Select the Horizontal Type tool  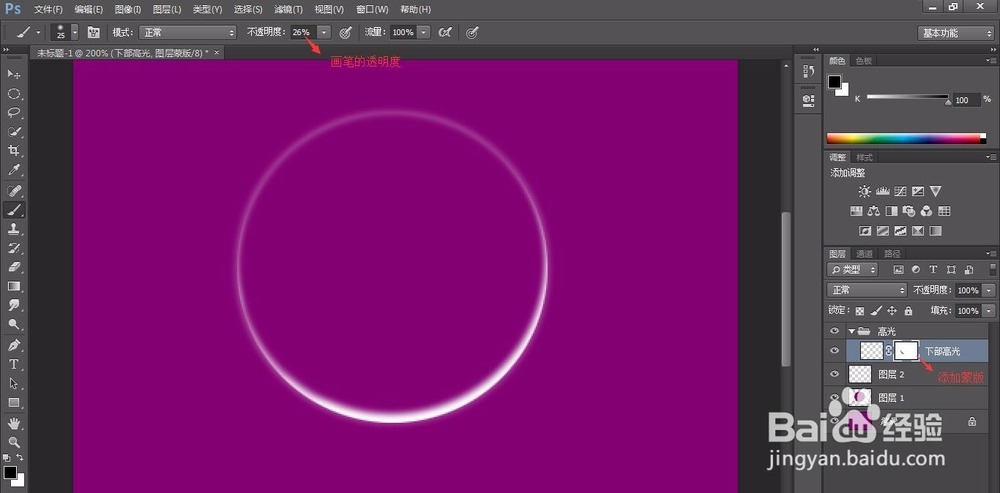pyautogui.click(x=13, y=364)
